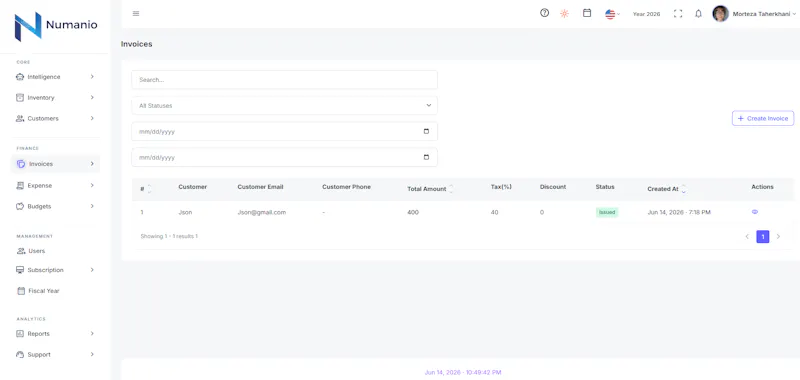The height and width of the screenshot is (380, 800).
Task: Open the notifications bell
Action: pyautogui.click(x=698, y=14)
